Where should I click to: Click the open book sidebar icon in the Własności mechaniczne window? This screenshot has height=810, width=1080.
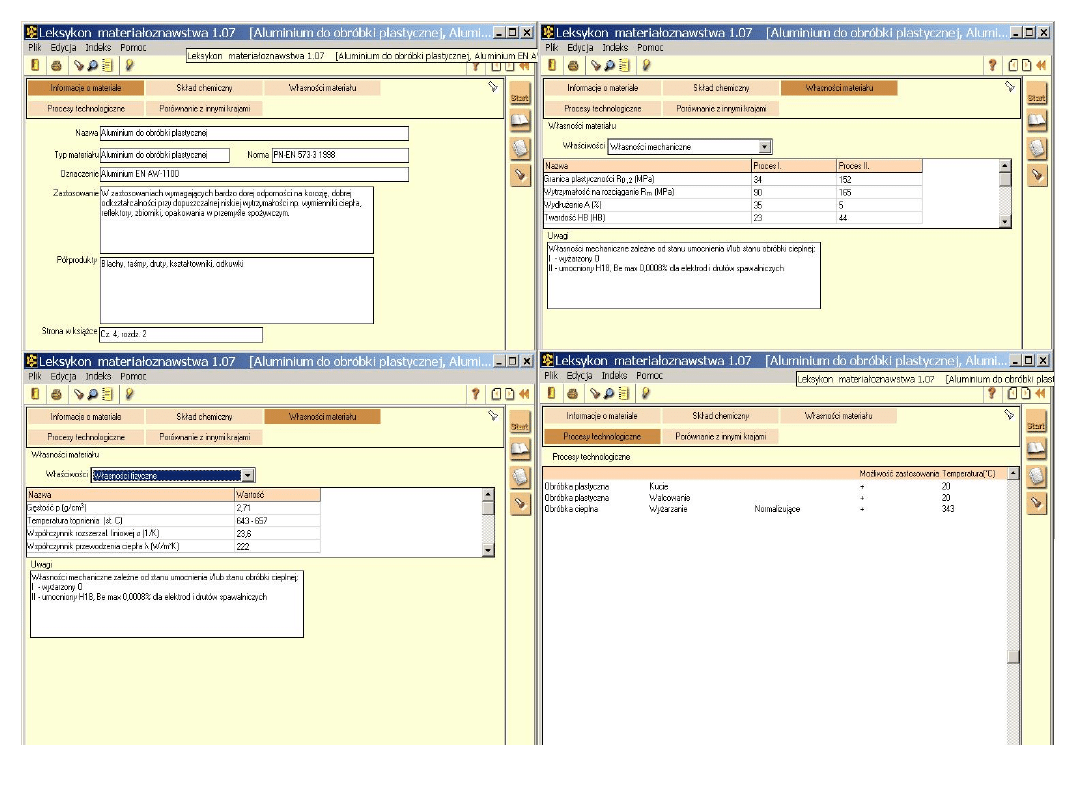click(1036, 121)
